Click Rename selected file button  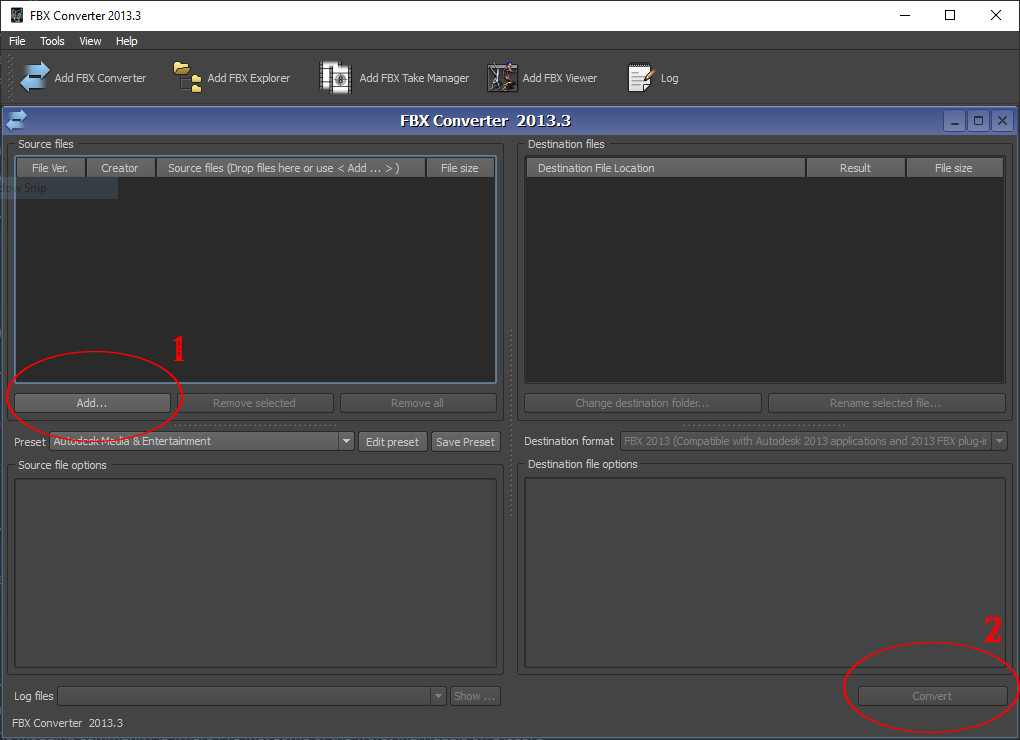click(x=886, y=403)
